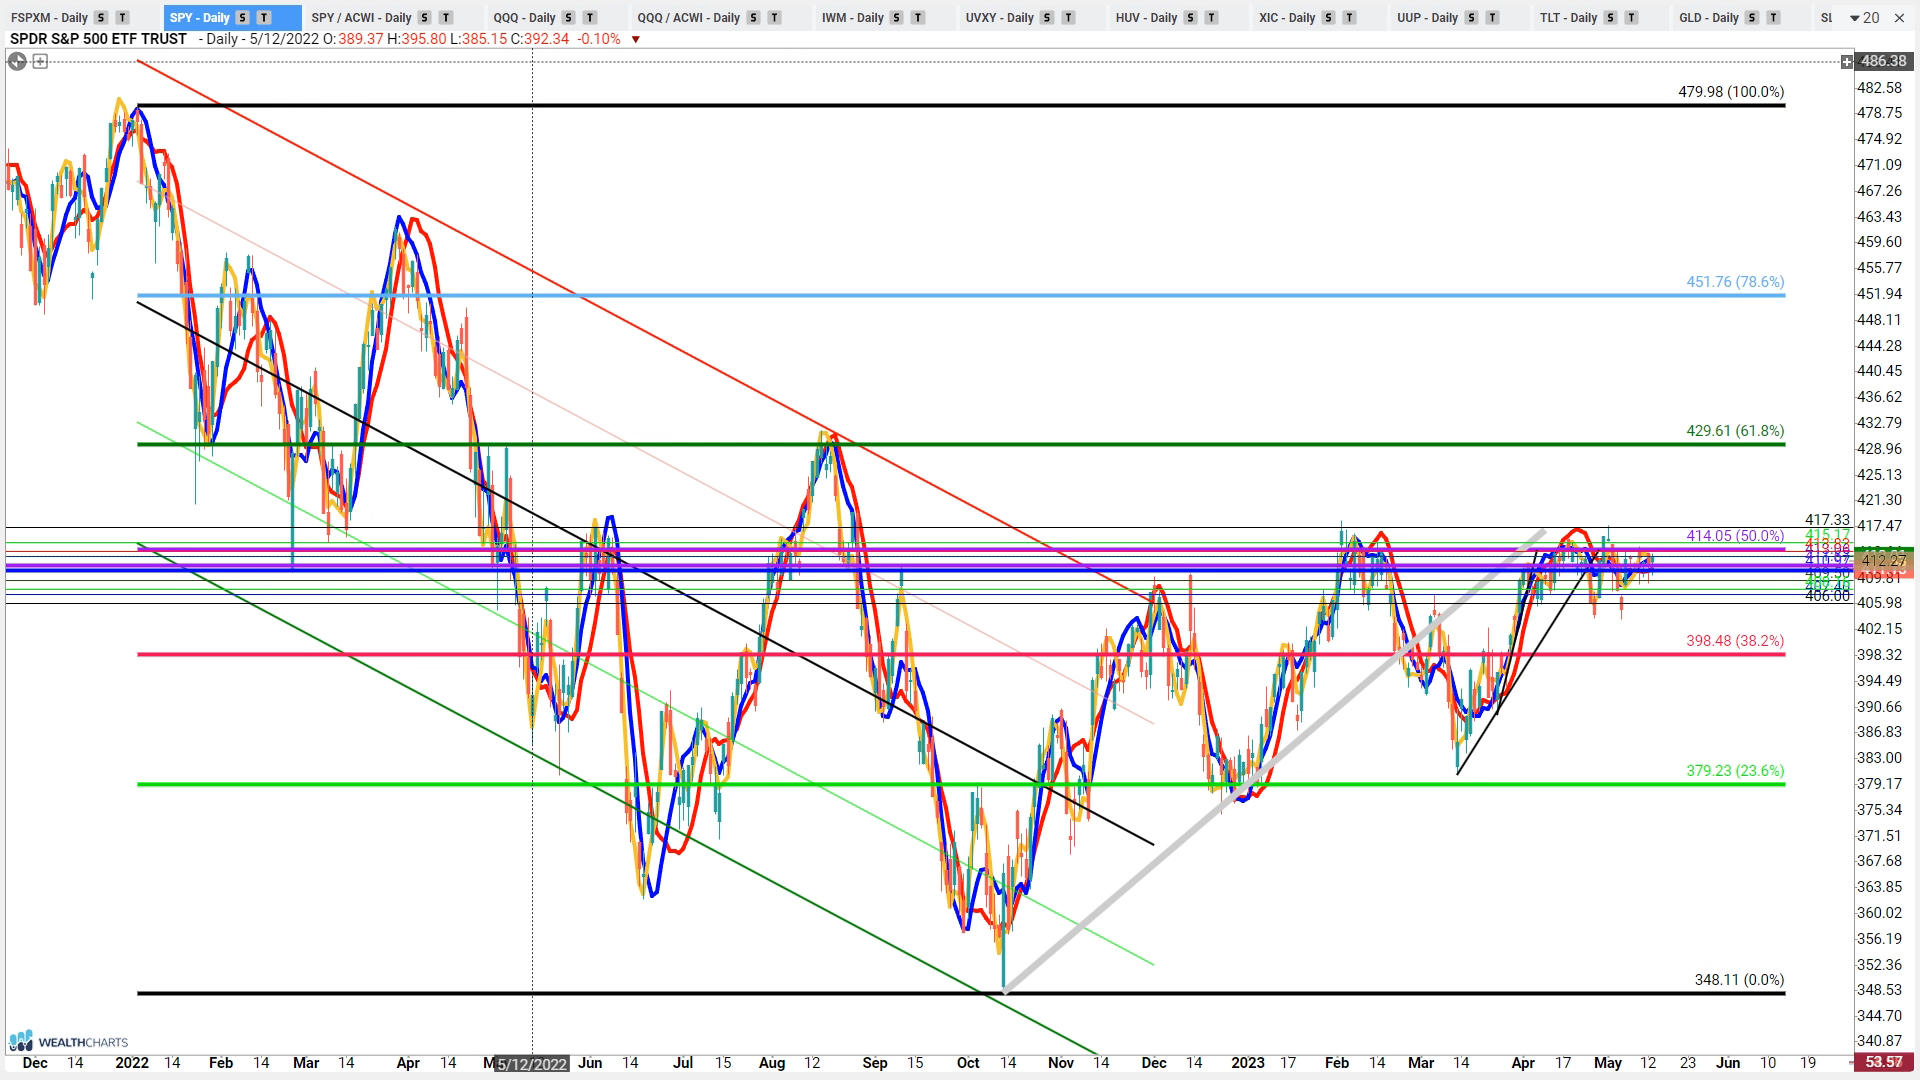Click the S icon on the UVXY tab

tap(1046, 17)
